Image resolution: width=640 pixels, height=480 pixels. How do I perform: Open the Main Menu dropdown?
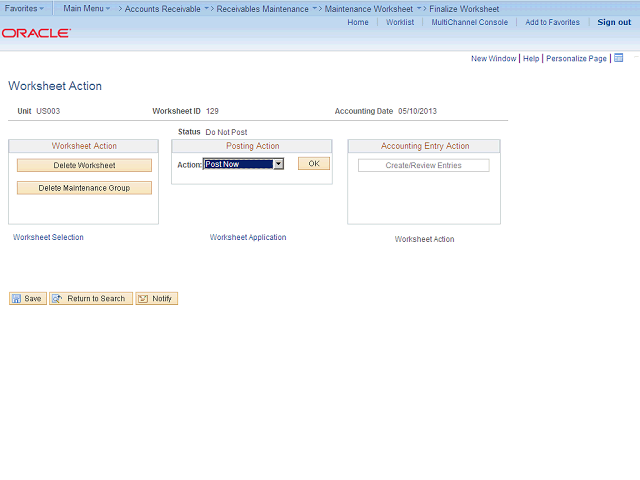[x=87, y=8]
